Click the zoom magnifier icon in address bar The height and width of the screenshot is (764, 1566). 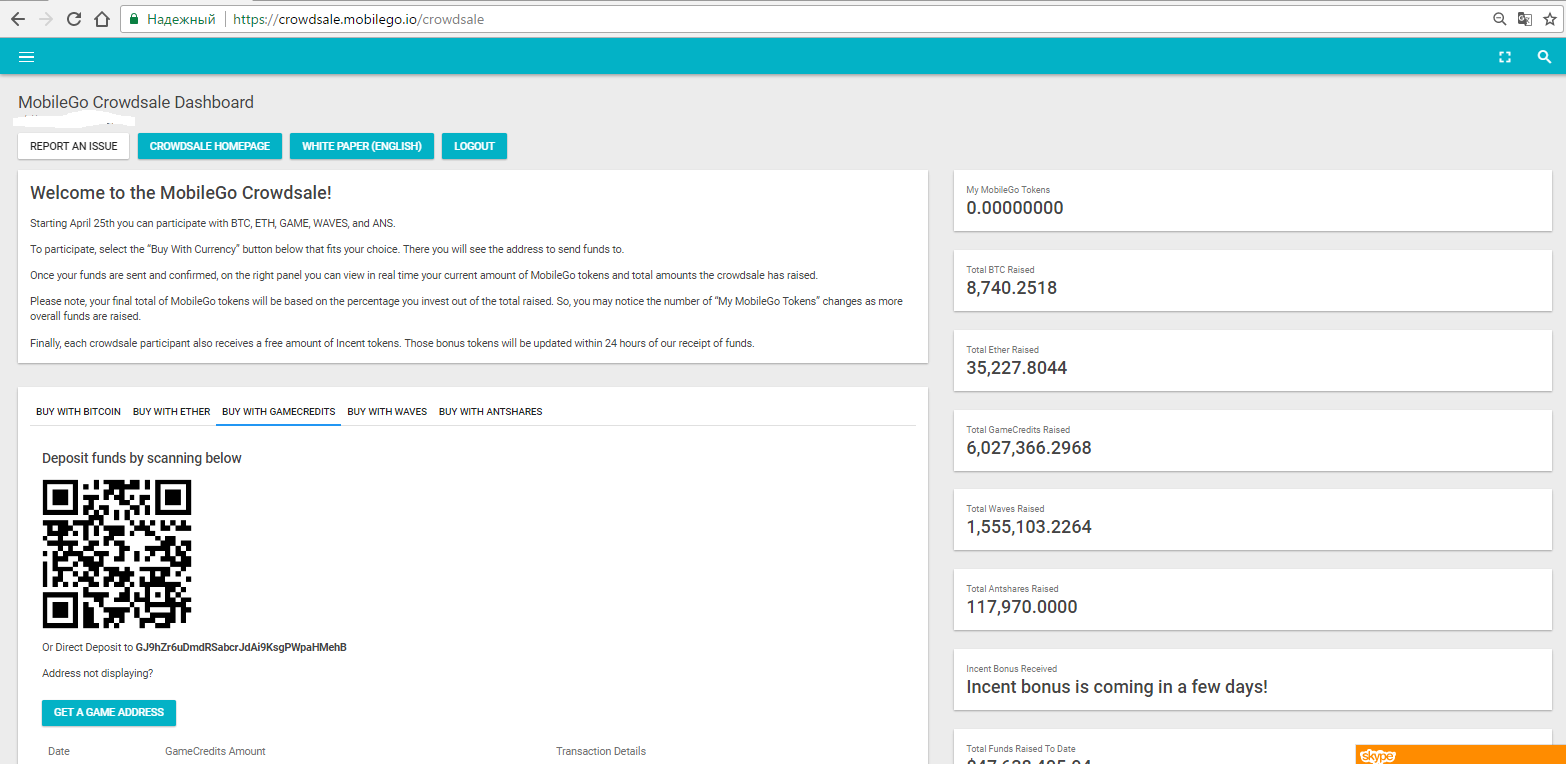tap(1499, 19)
